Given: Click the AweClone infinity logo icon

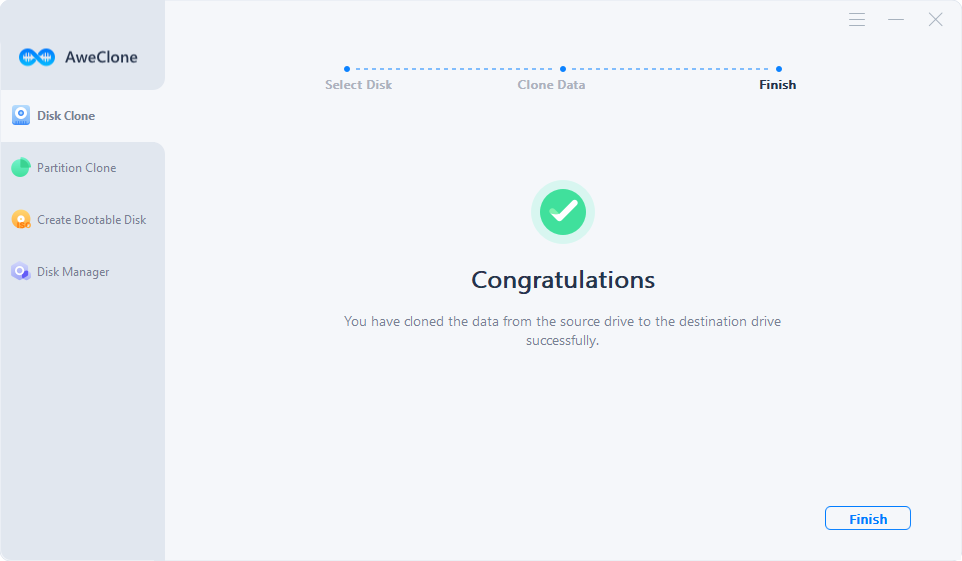Looking at the screenshot, I should (37, 57).
